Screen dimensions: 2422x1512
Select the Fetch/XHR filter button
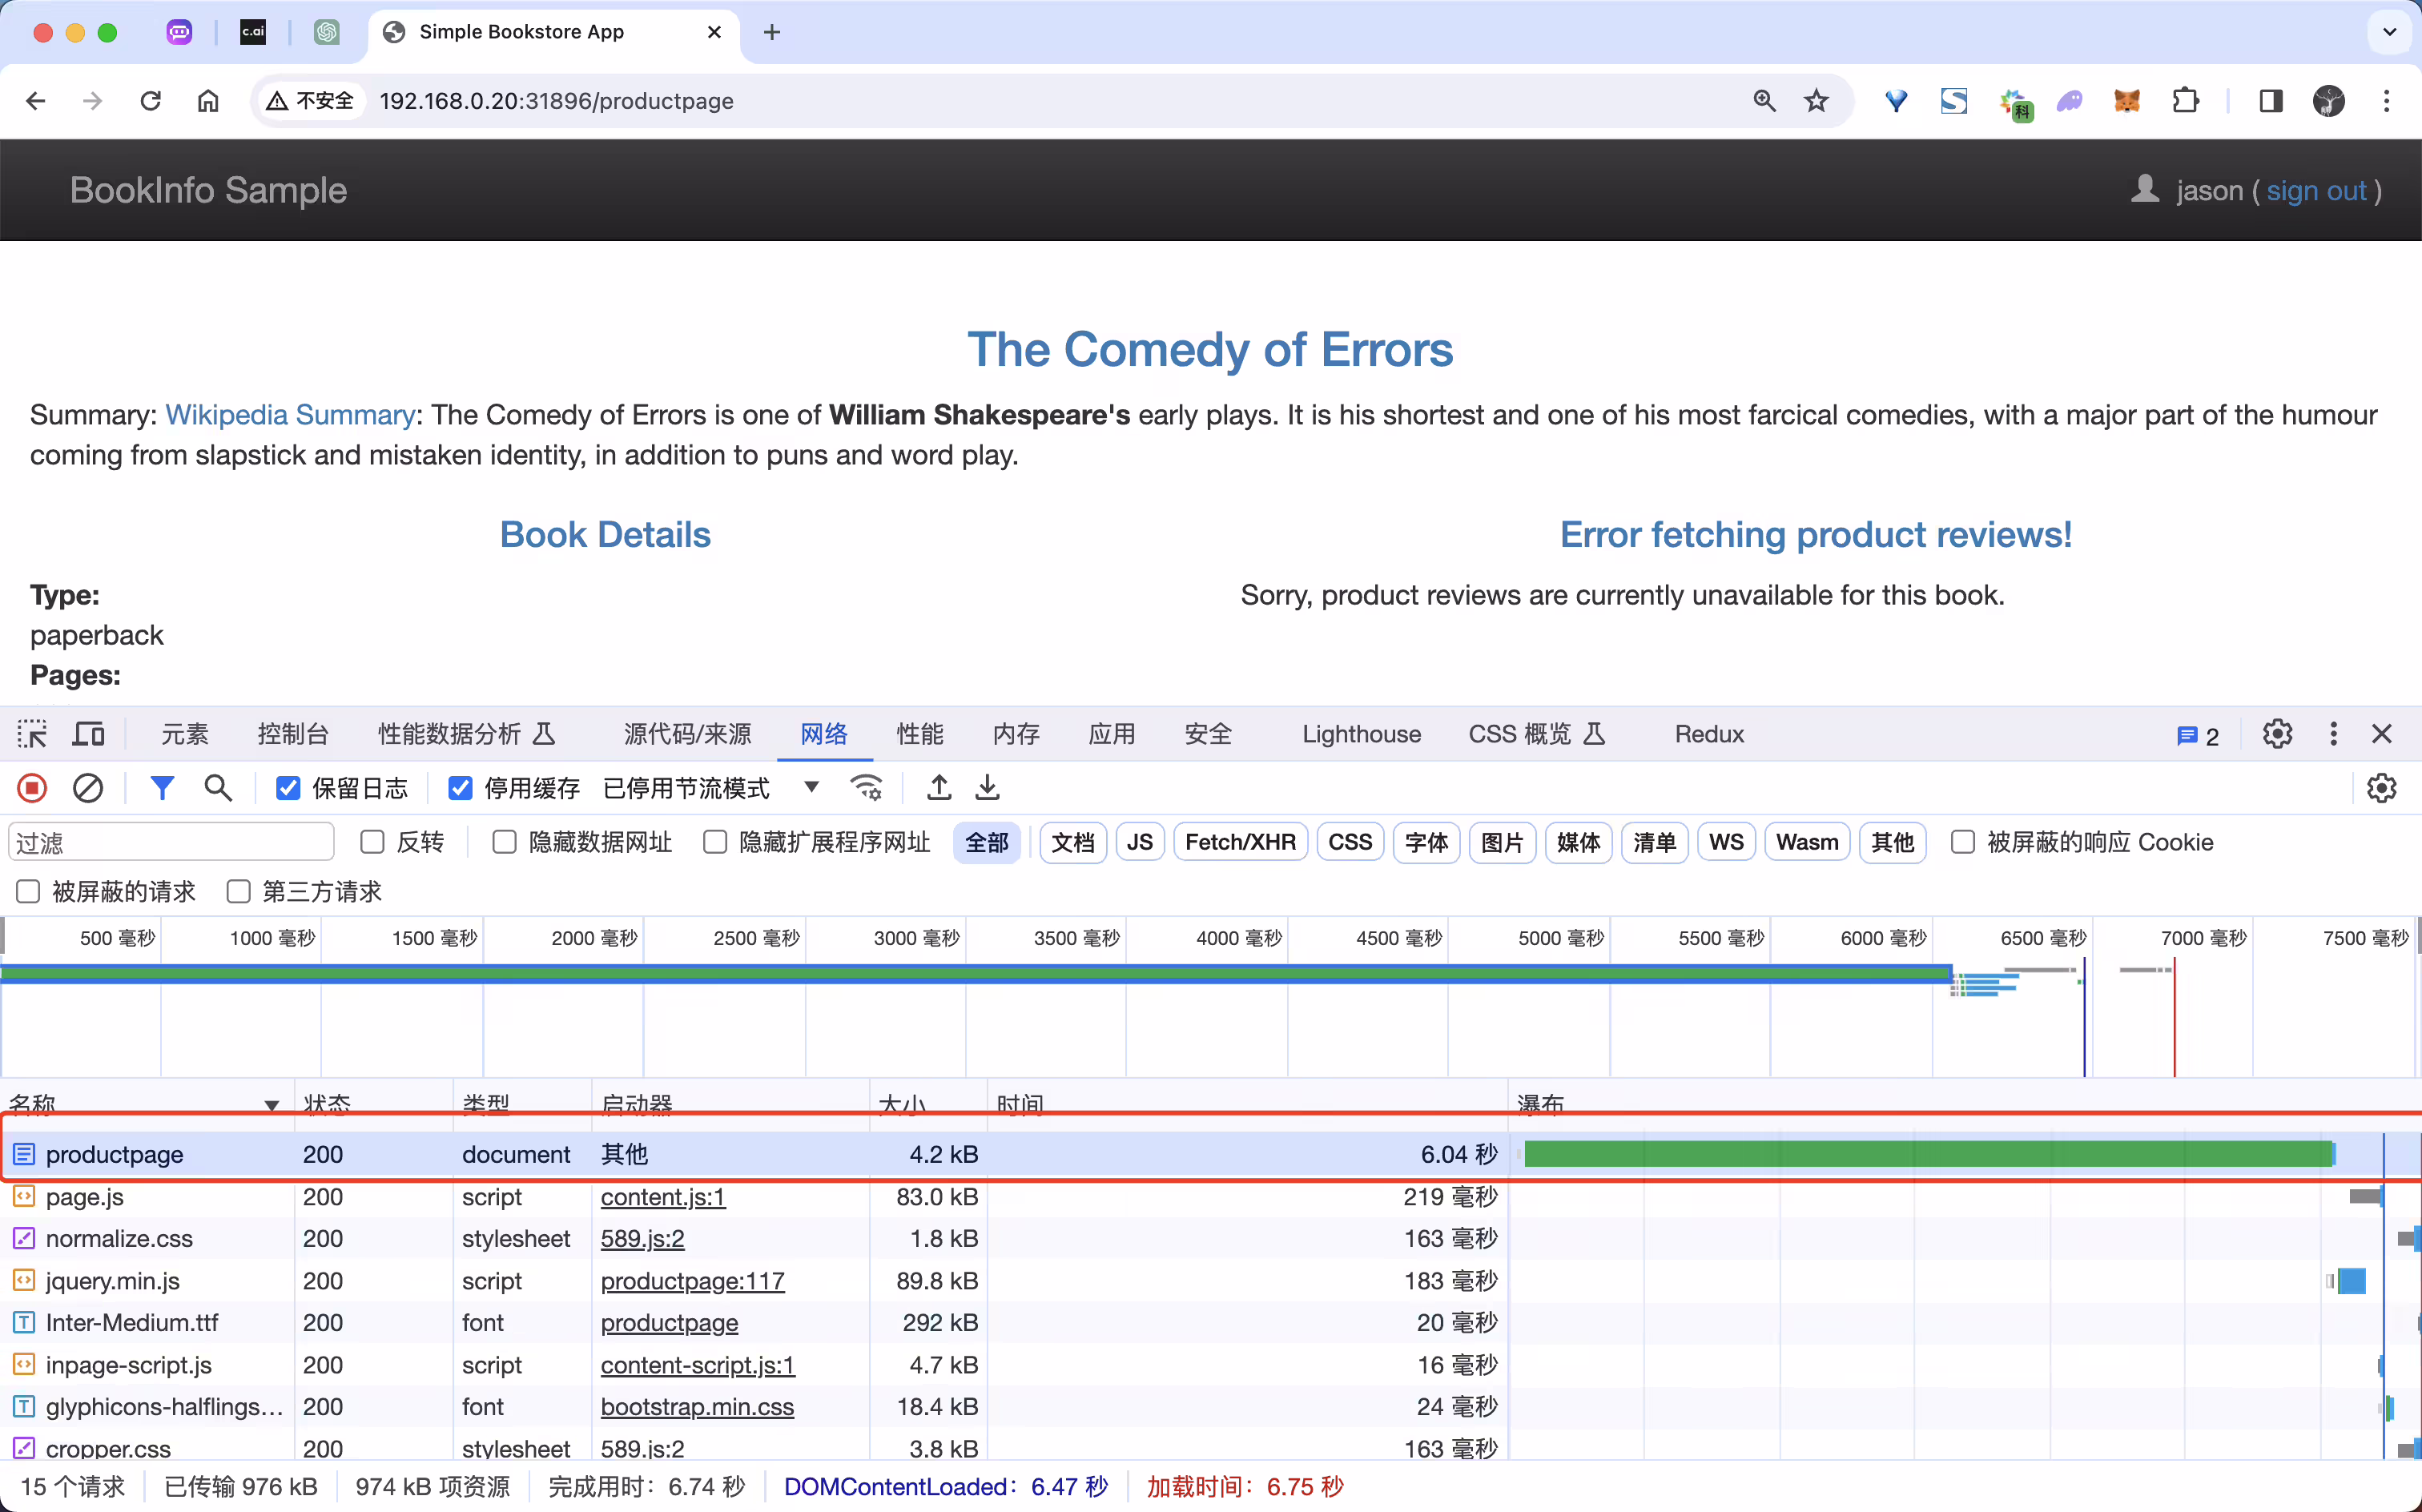[1240, 842]
